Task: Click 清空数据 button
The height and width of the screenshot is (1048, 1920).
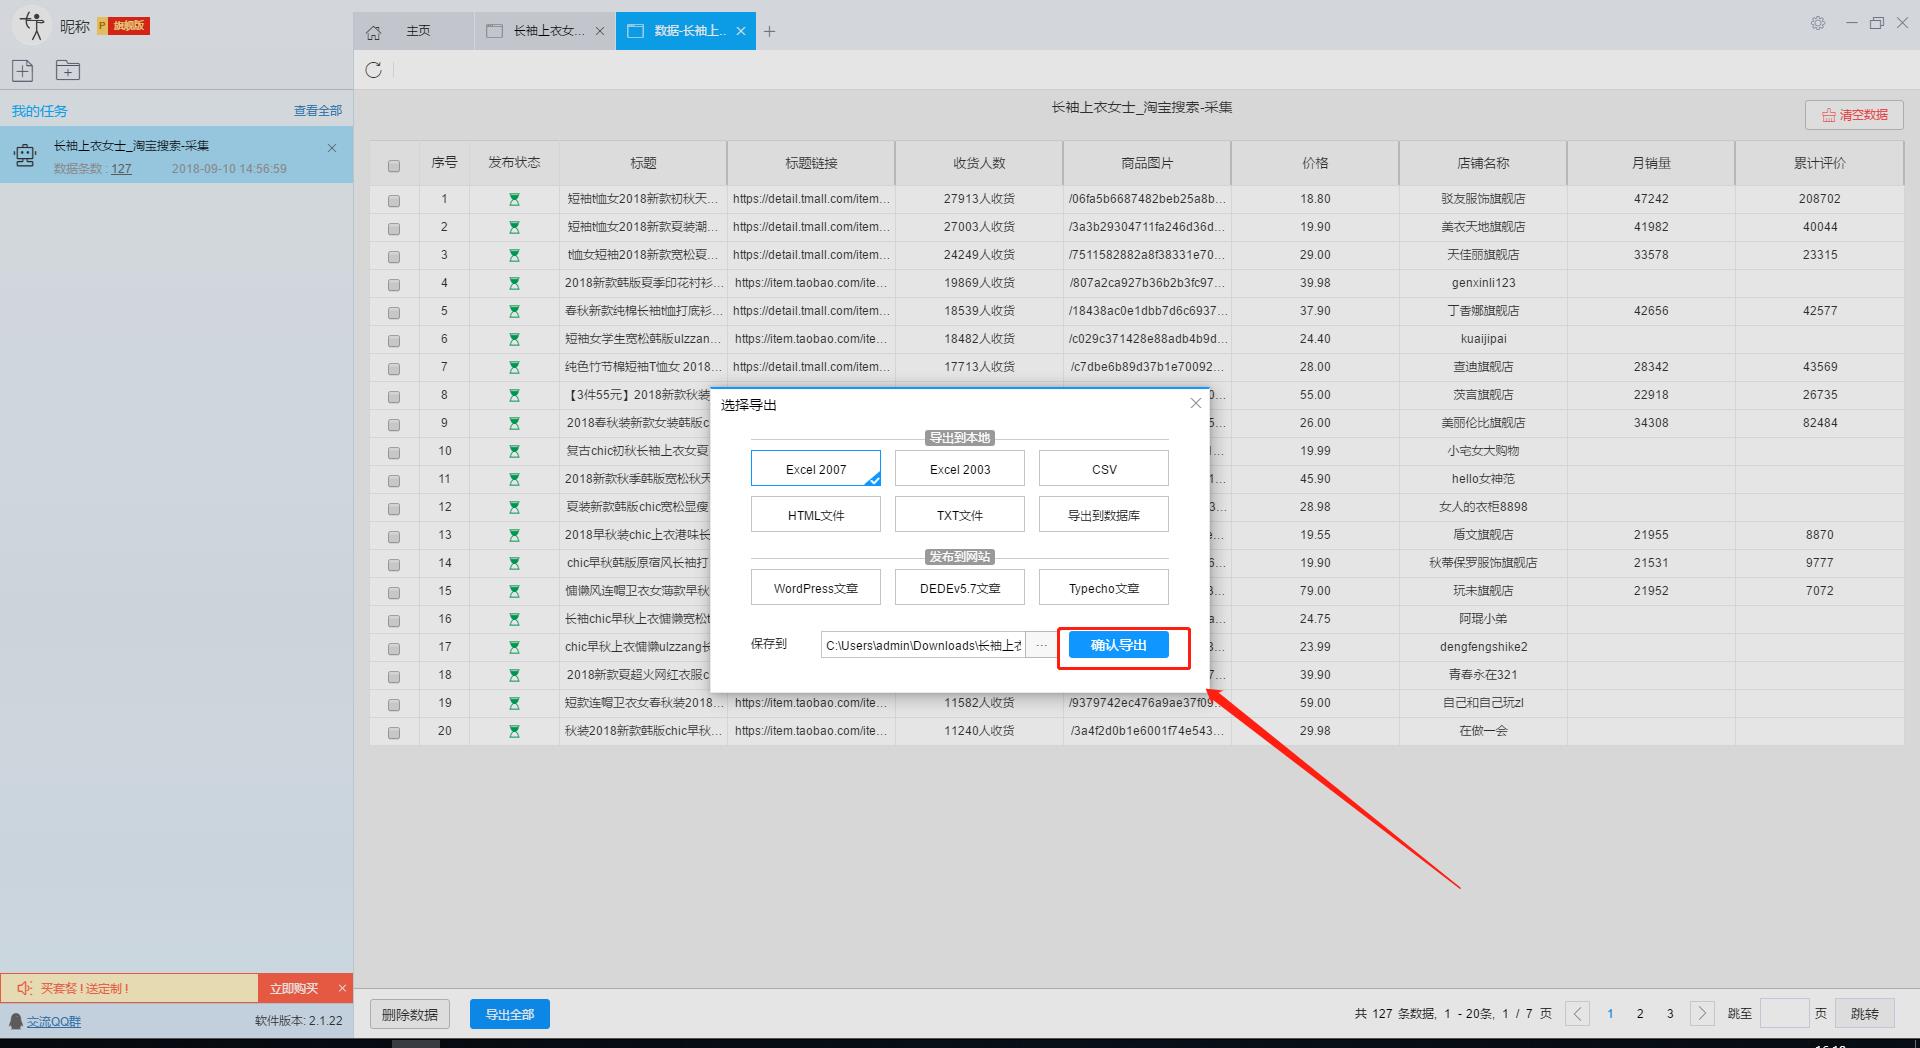Action: point(1854,115)
